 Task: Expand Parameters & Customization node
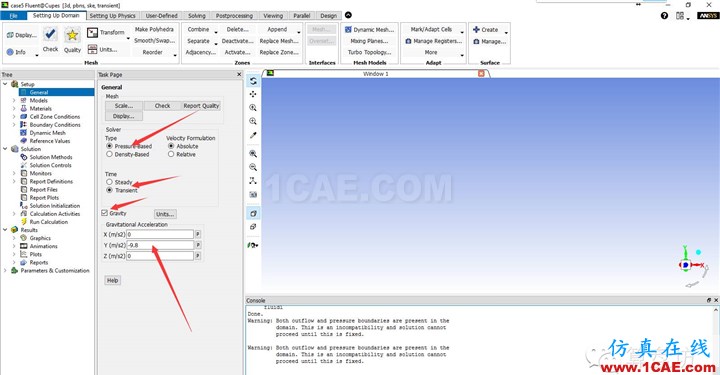pyautogui.click(x=5, y=271)
